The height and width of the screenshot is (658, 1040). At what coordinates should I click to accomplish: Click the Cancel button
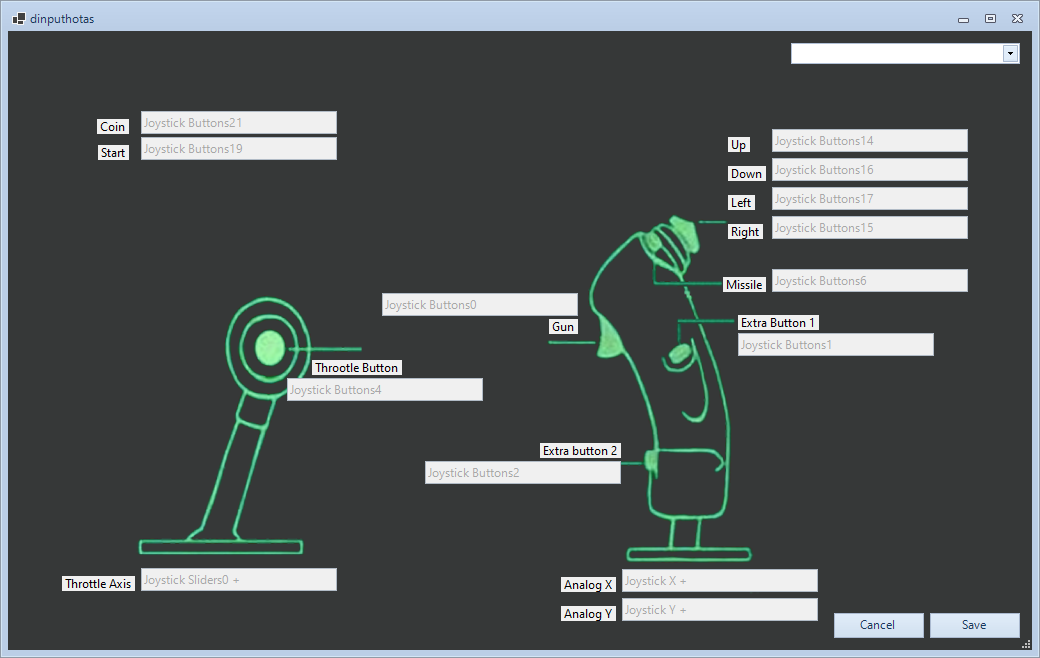pyautogui.click(x=878, y=625)
